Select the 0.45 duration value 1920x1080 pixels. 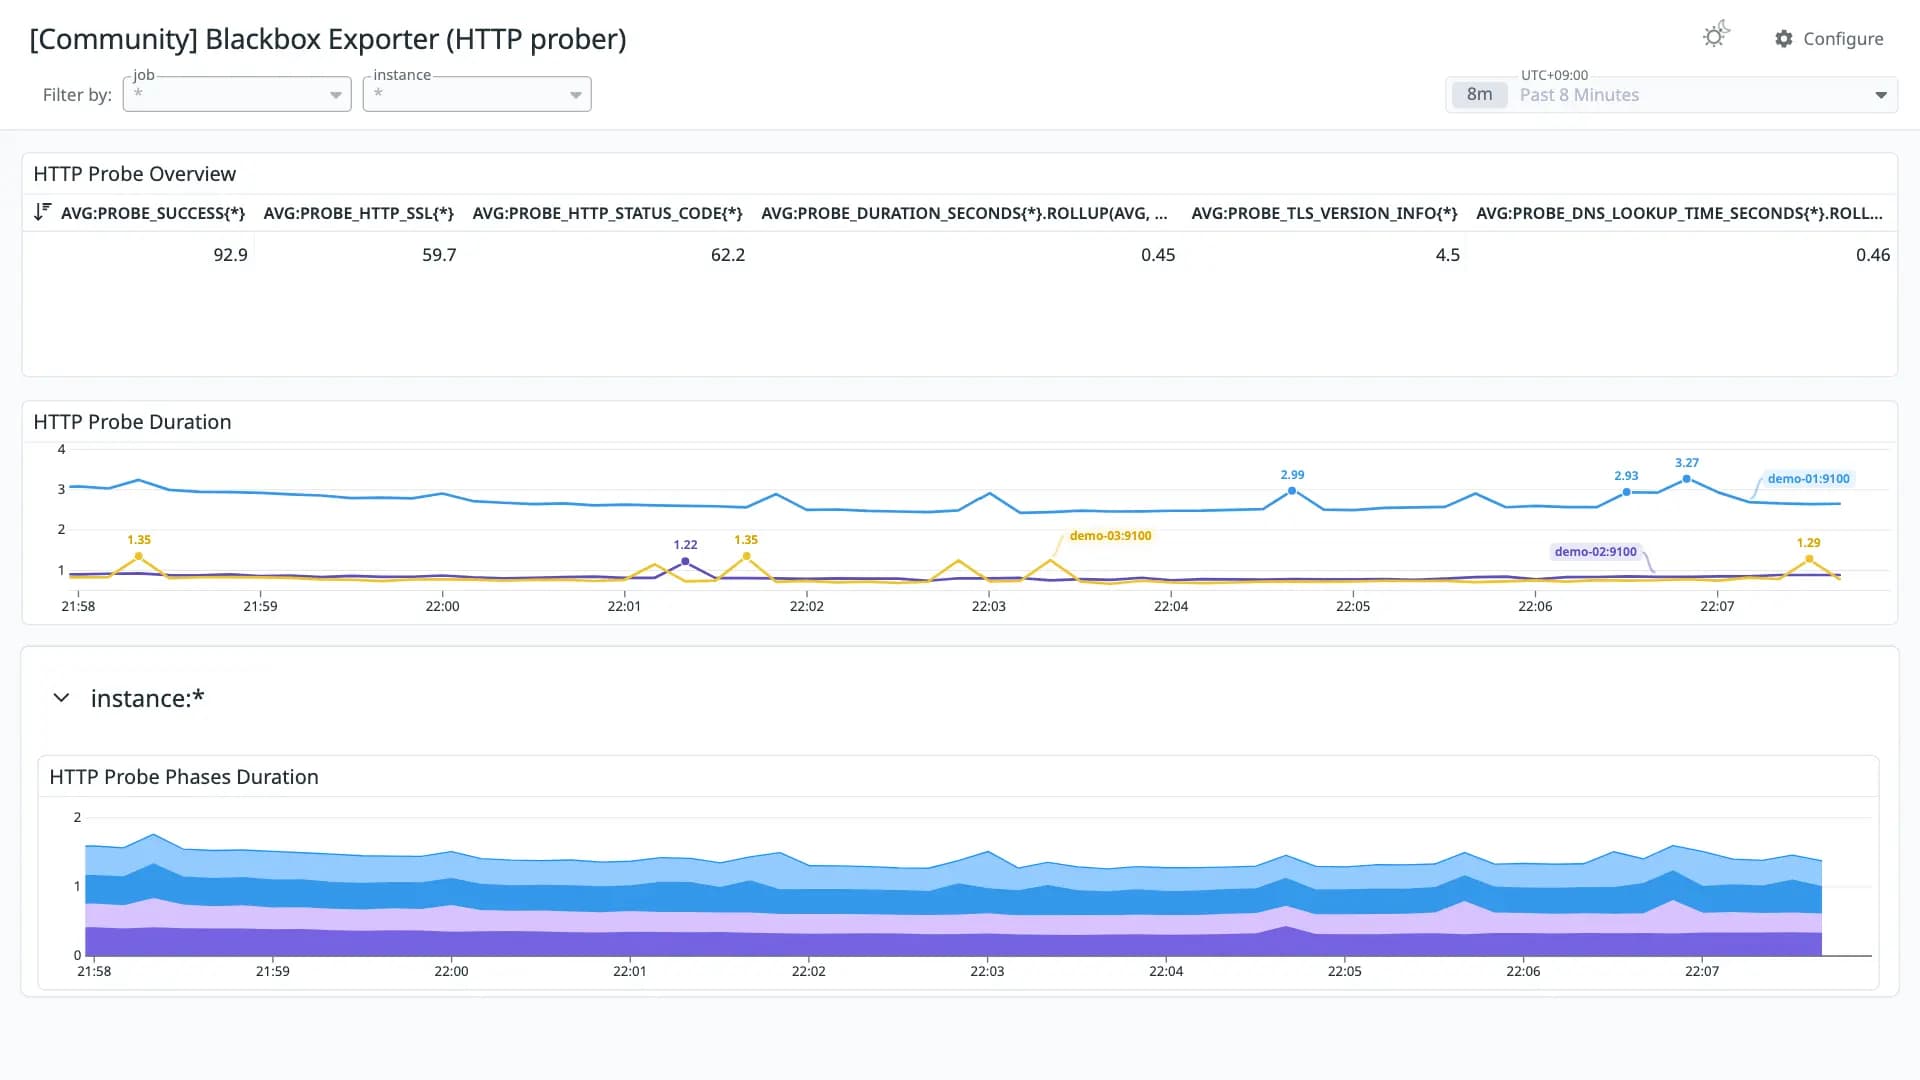pos(1158,255)
